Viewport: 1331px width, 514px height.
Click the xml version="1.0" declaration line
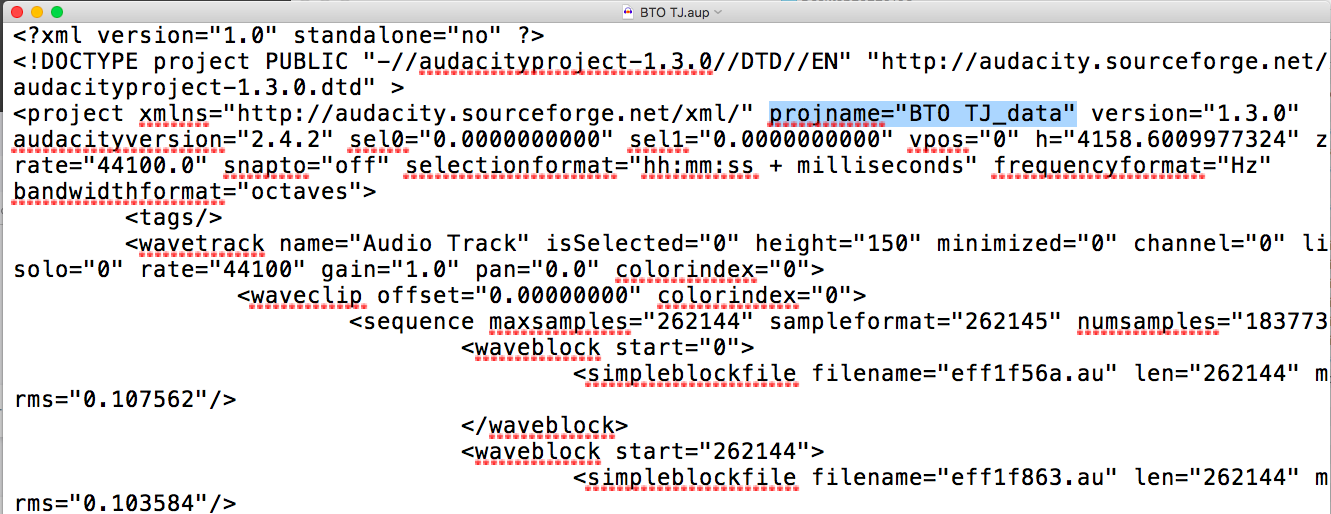point(279,35)
